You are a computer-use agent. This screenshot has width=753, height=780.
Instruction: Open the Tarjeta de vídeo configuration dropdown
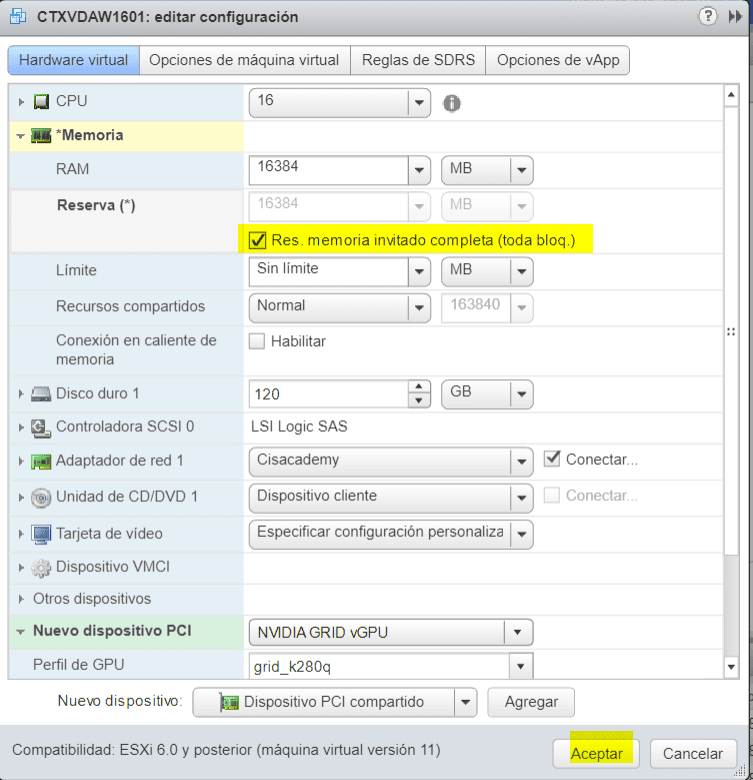coord(390,534)
